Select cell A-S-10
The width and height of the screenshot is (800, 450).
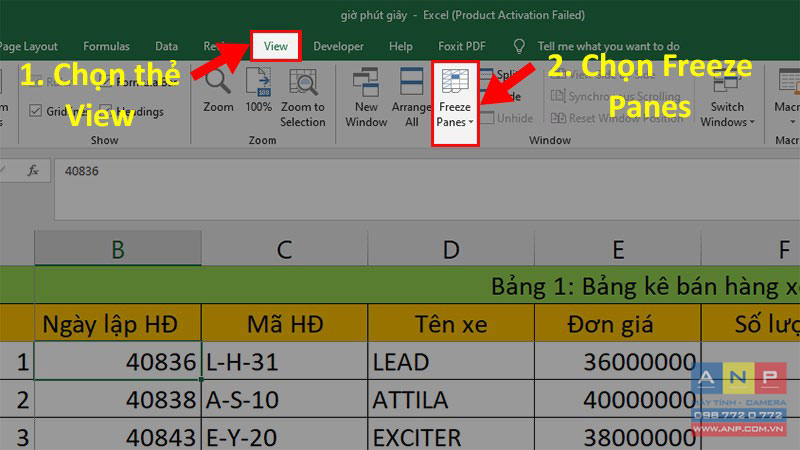pyautogui.click(x=284, y=399)
